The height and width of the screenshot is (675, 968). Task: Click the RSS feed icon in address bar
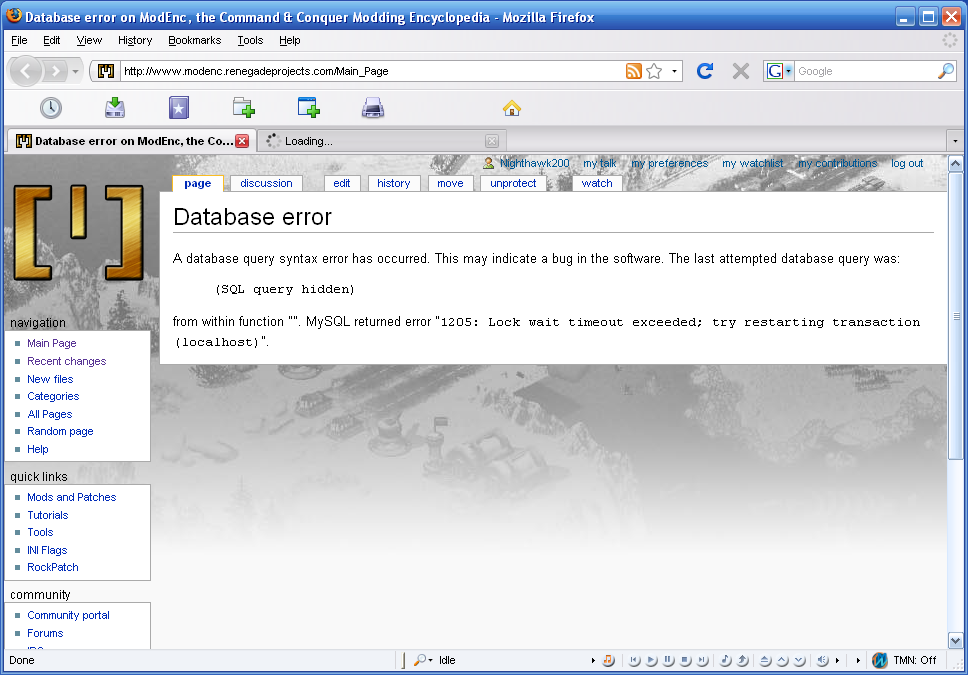click(633, 71)
